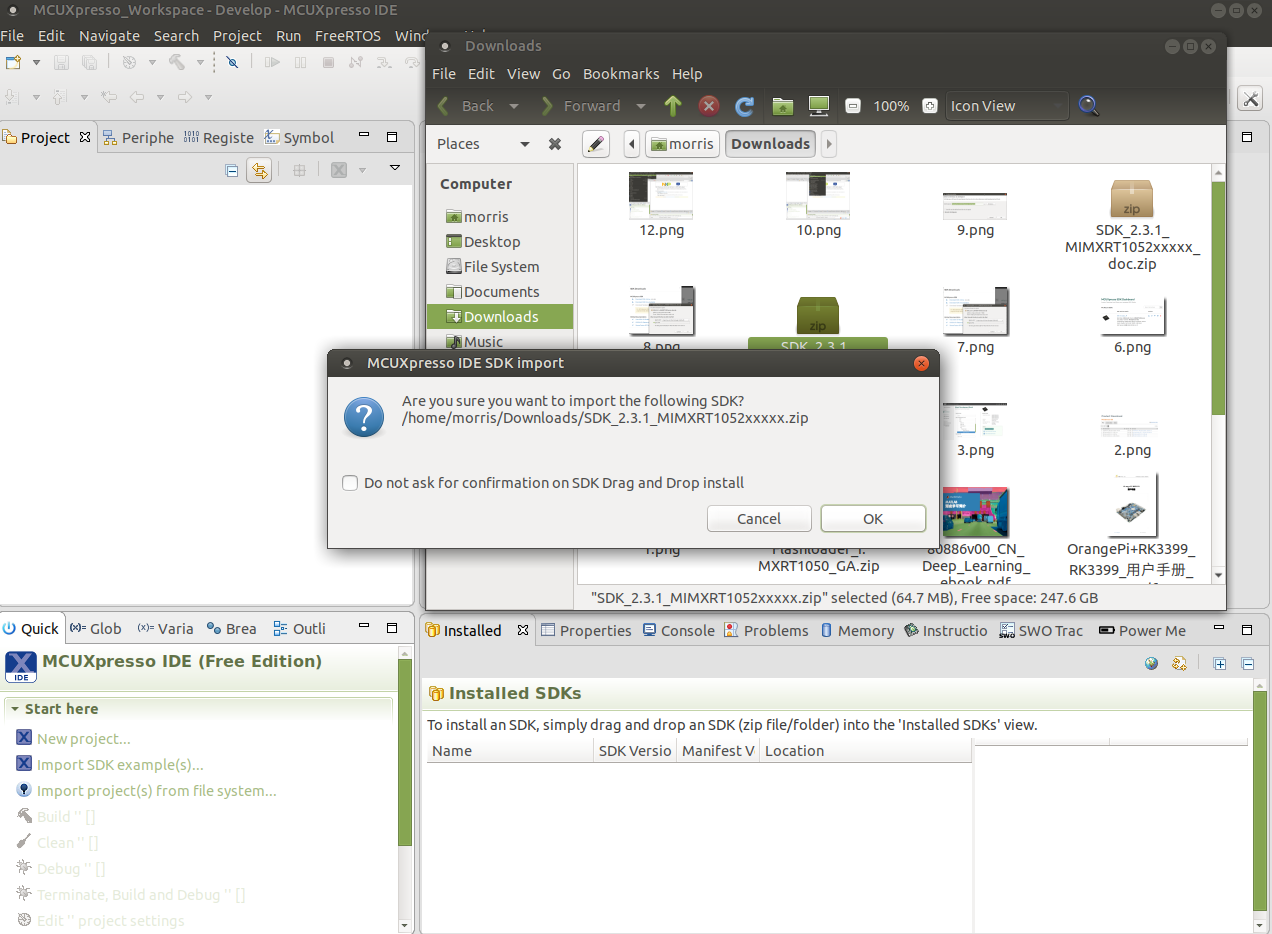This screenshot has height=934, width=1272.
Task: Toggle the Skip All Breakpoints icon
Action: [x=232, y=62]
